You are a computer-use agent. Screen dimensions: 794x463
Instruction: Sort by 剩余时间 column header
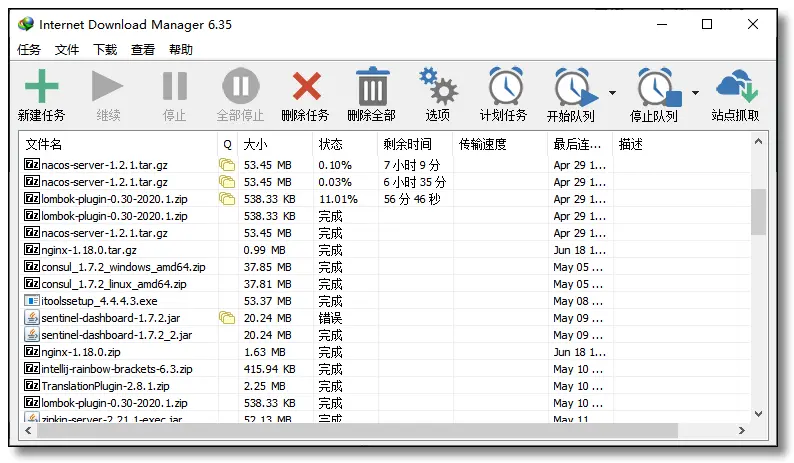[x=415, y=144]
